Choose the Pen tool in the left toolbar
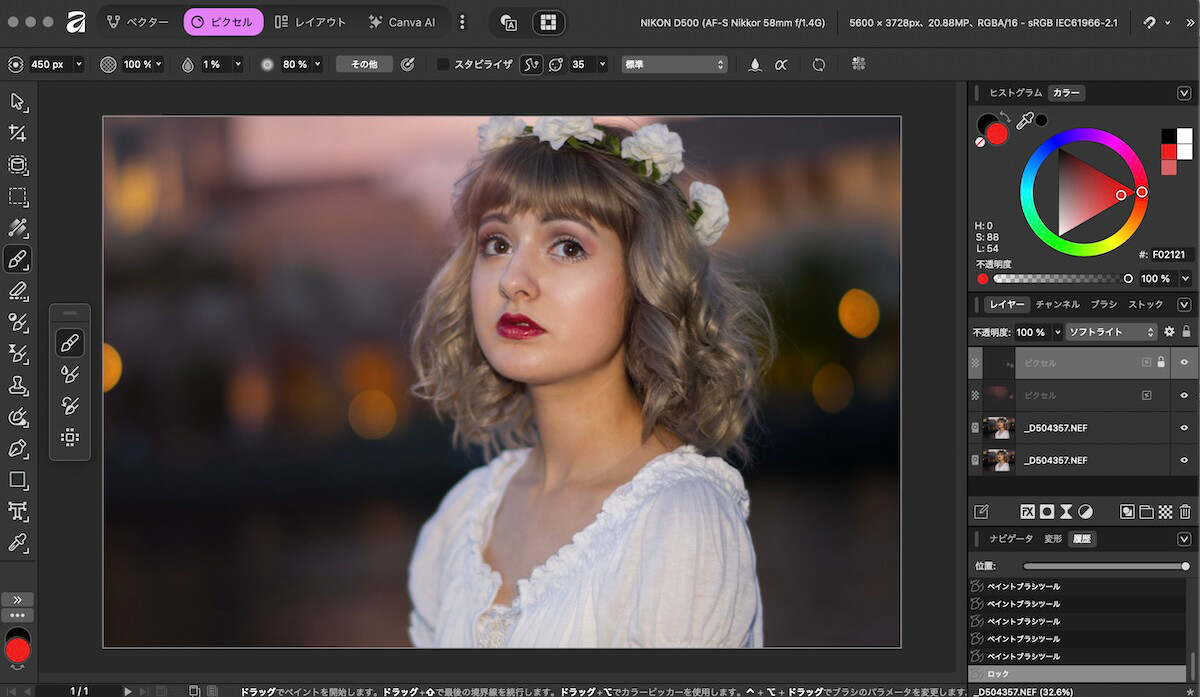This screenshot has width=1200, height=697. click(x=17, y=448)
